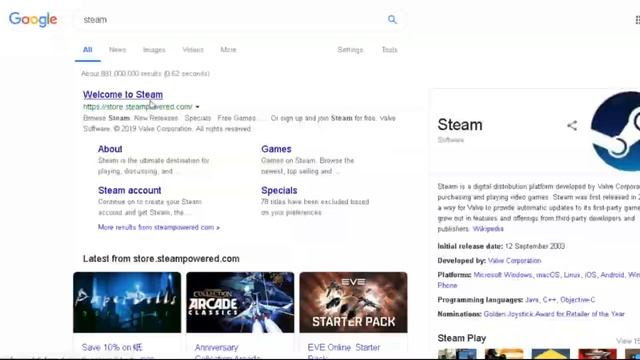Click the Linux platform link
Screen dimensions: 640x360
pyautogui.click(x=571, y=275)
